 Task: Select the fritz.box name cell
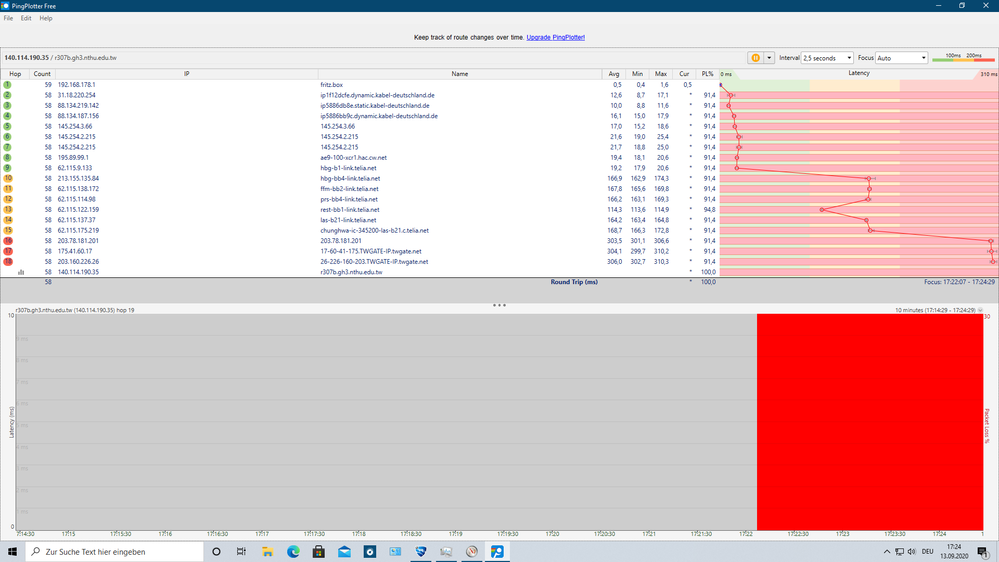(331, 85)
